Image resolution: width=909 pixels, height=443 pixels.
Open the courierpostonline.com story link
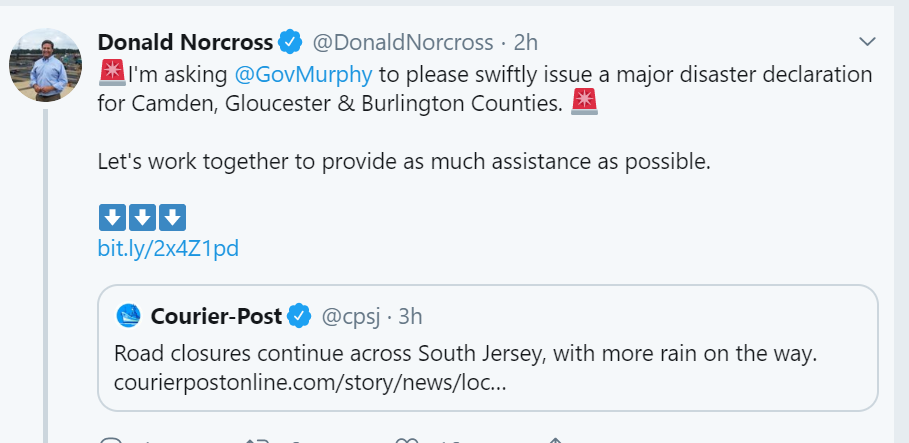[x=310, y=382]
